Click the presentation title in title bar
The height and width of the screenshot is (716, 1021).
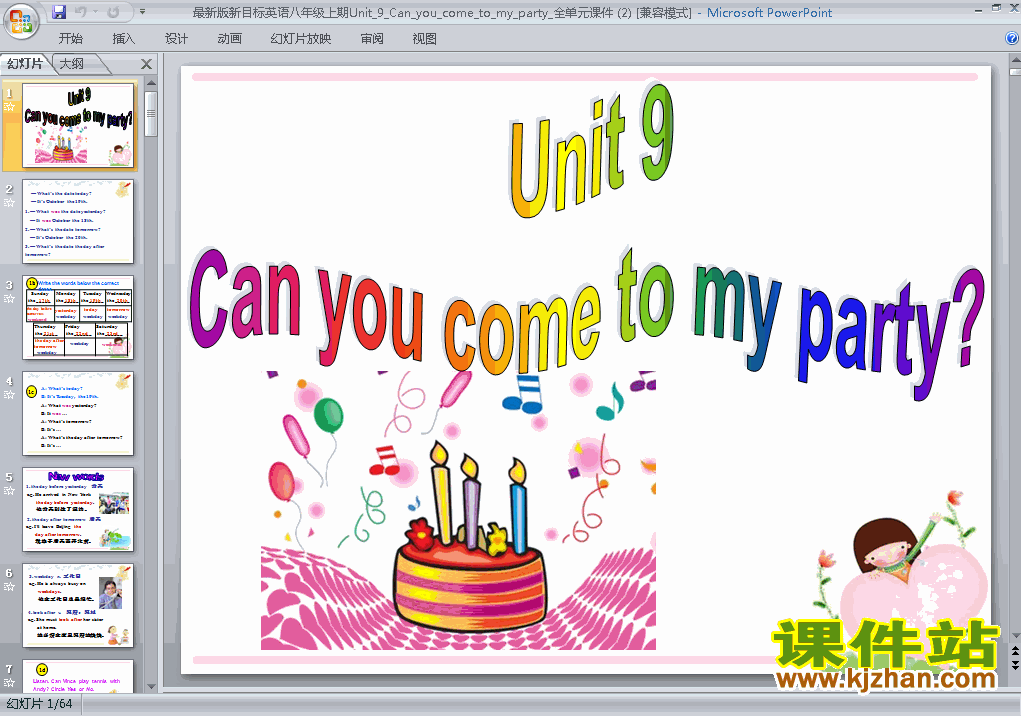(x=442, y=12)
